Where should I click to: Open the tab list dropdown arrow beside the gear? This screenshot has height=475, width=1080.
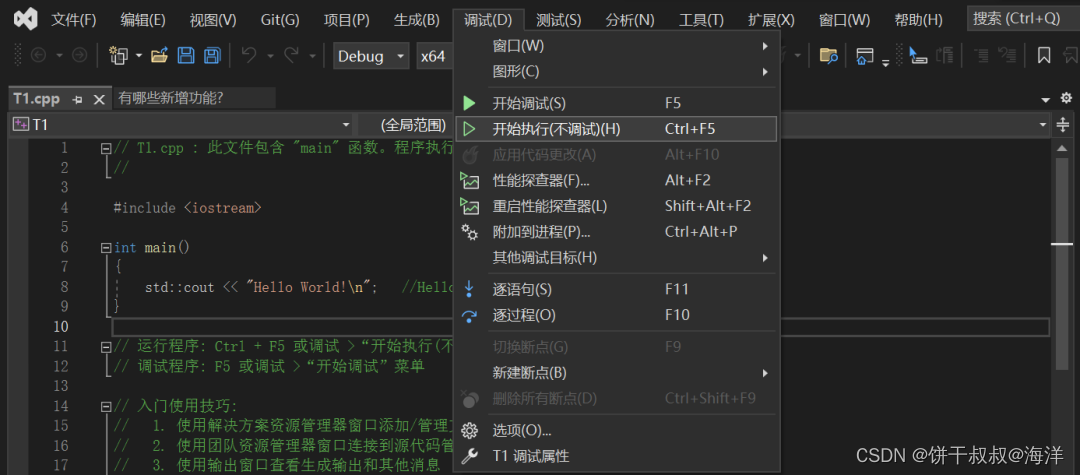coord(1047,99)
